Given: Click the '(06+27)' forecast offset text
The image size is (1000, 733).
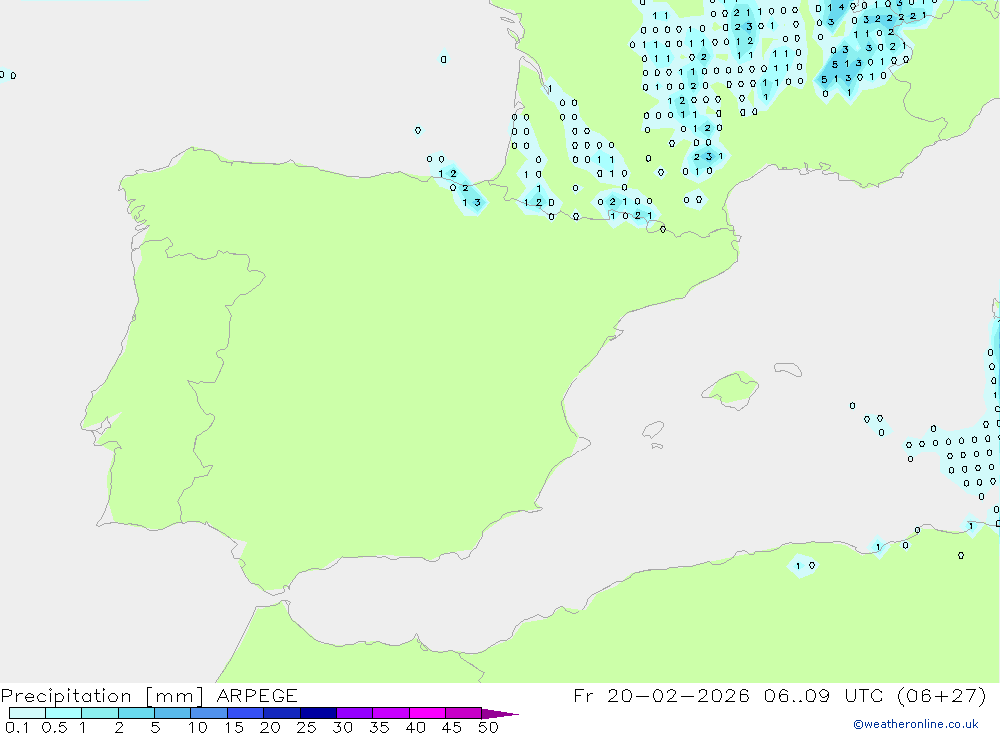Looking at the screenshot, I should tap(941, 695).
